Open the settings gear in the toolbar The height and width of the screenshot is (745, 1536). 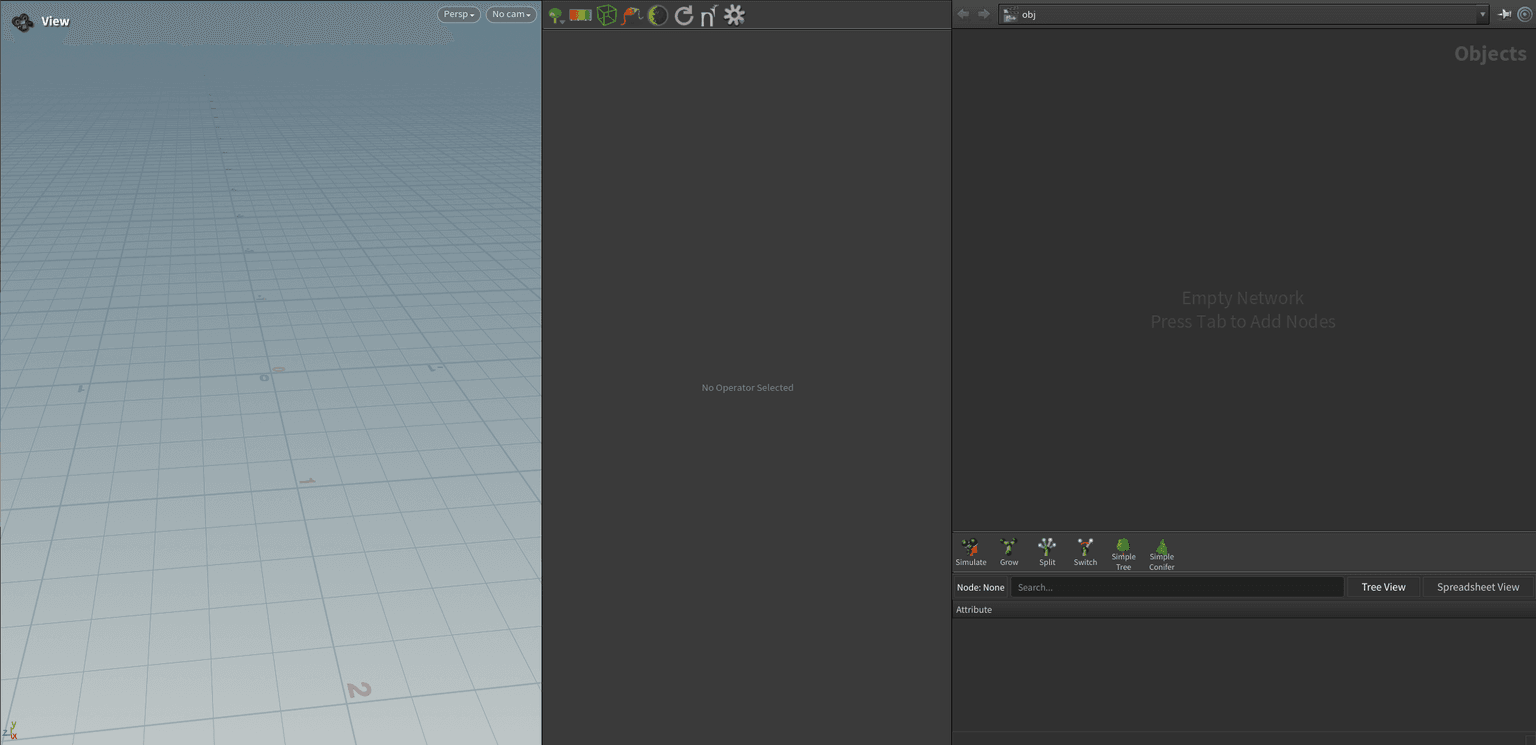(734, 15)
